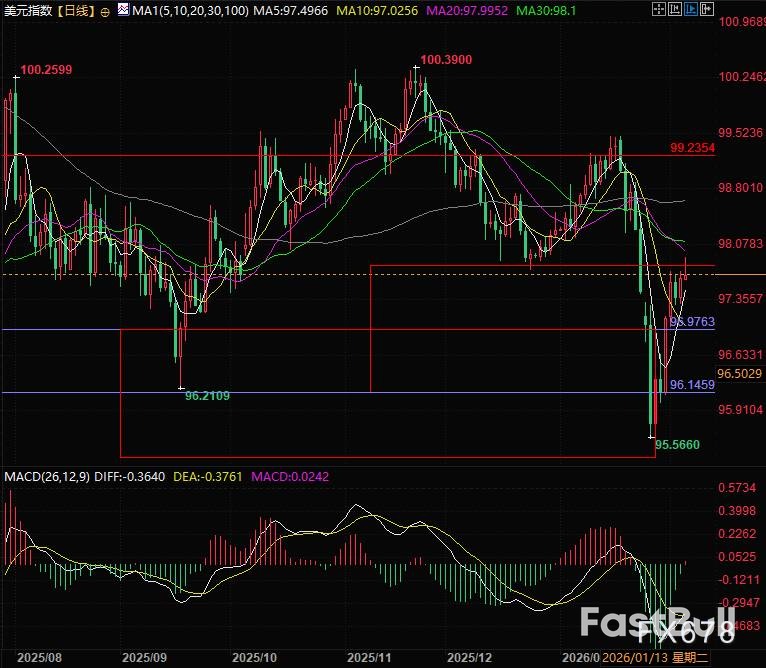Jump to 2025/12 on the date axis

click(x=469, y=657)
